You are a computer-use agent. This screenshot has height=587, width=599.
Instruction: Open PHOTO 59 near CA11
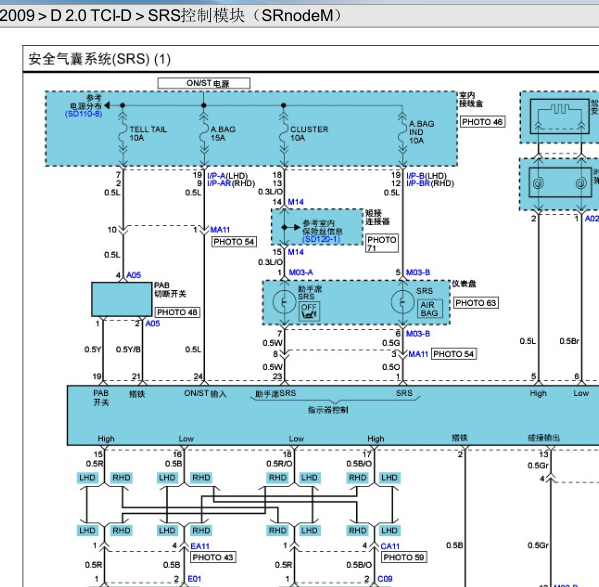(404, 557)
